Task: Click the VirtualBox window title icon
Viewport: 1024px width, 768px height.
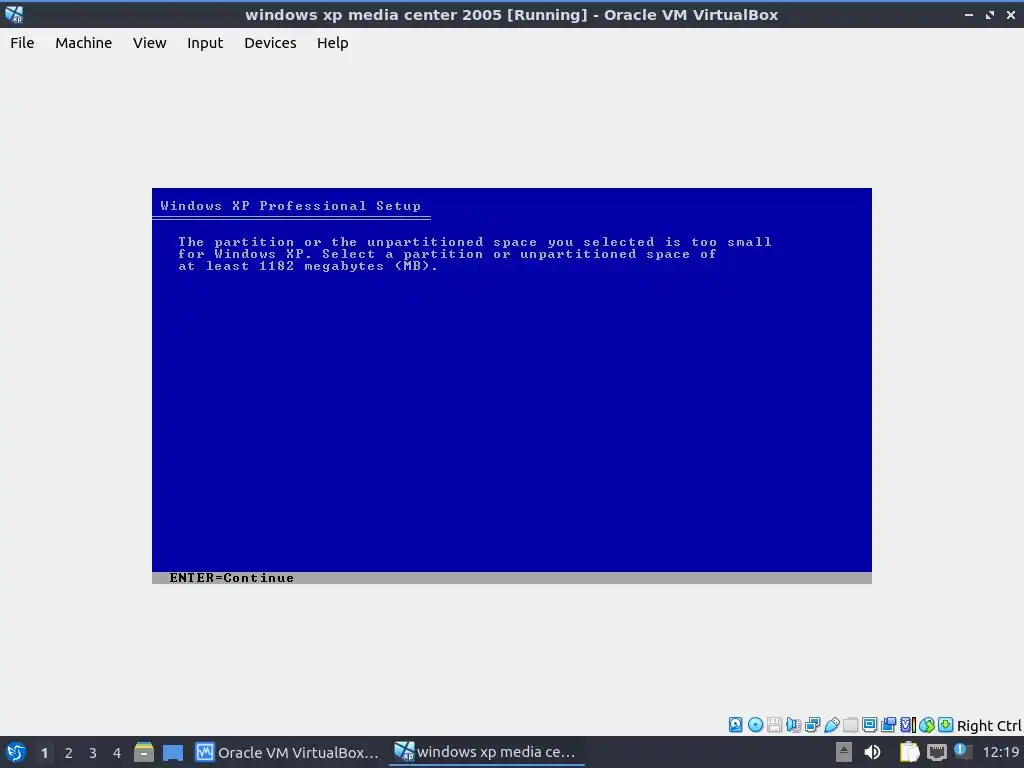Action: 14,14
